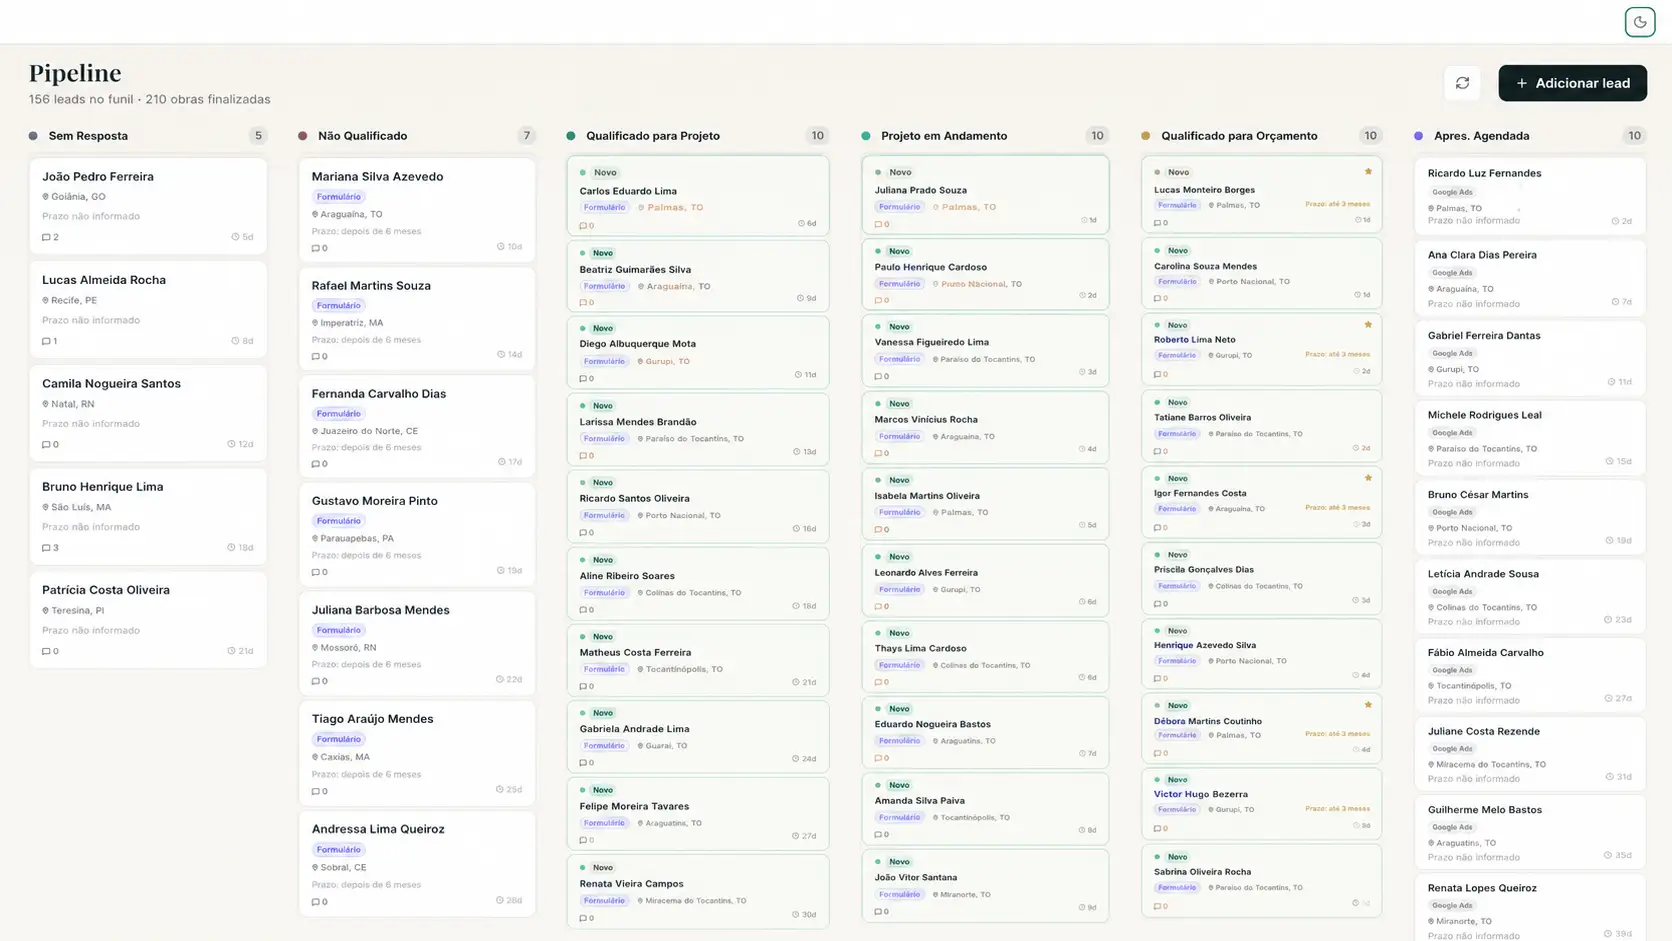1672x941 pixels.
Task: Click comment icon on Tiago Araújo Mendes card
Action: [x=315, y=791]
